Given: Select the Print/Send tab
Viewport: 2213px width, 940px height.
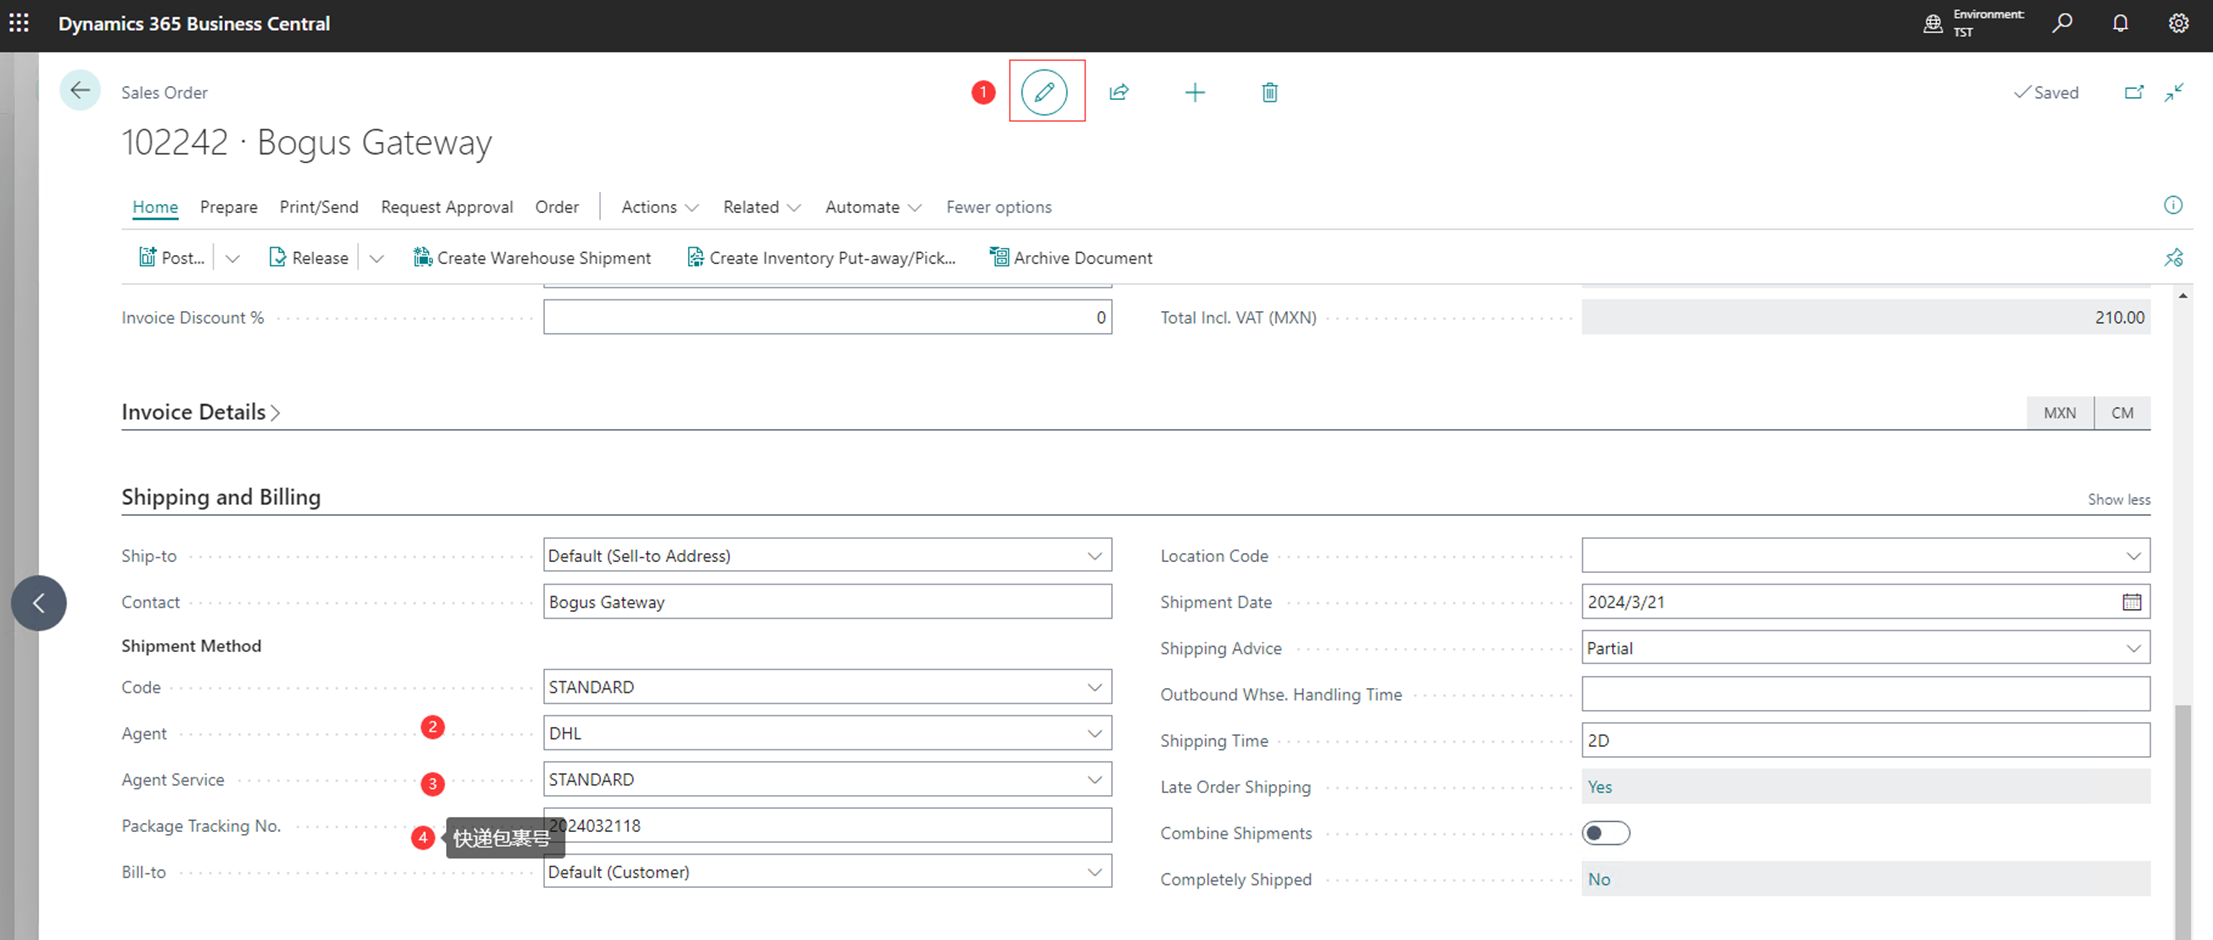Looking at the screenshot, I should (x=319, y=207).
